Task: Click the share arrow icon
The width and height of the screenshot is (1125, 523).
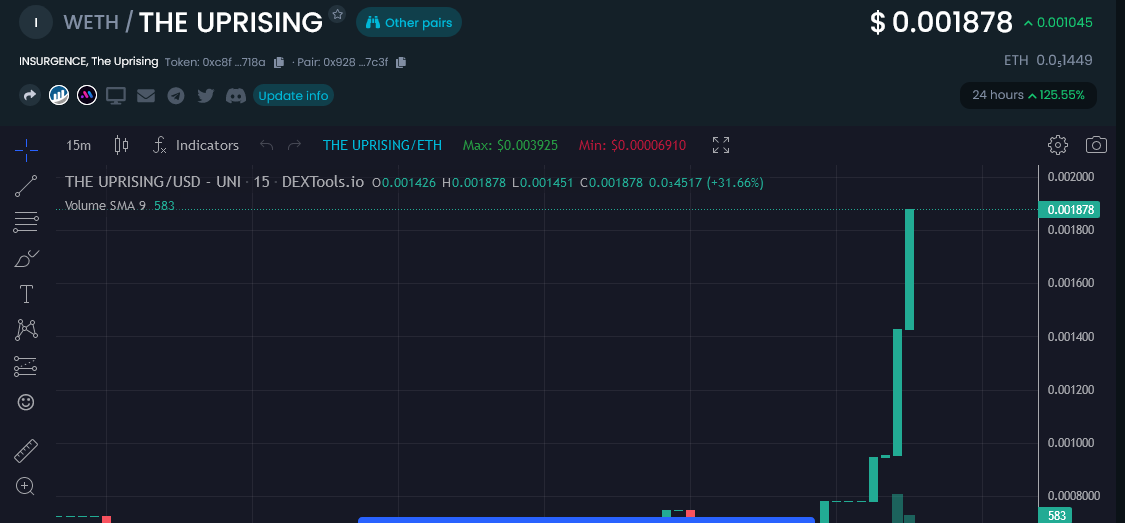Action: (x=29, y=95)
